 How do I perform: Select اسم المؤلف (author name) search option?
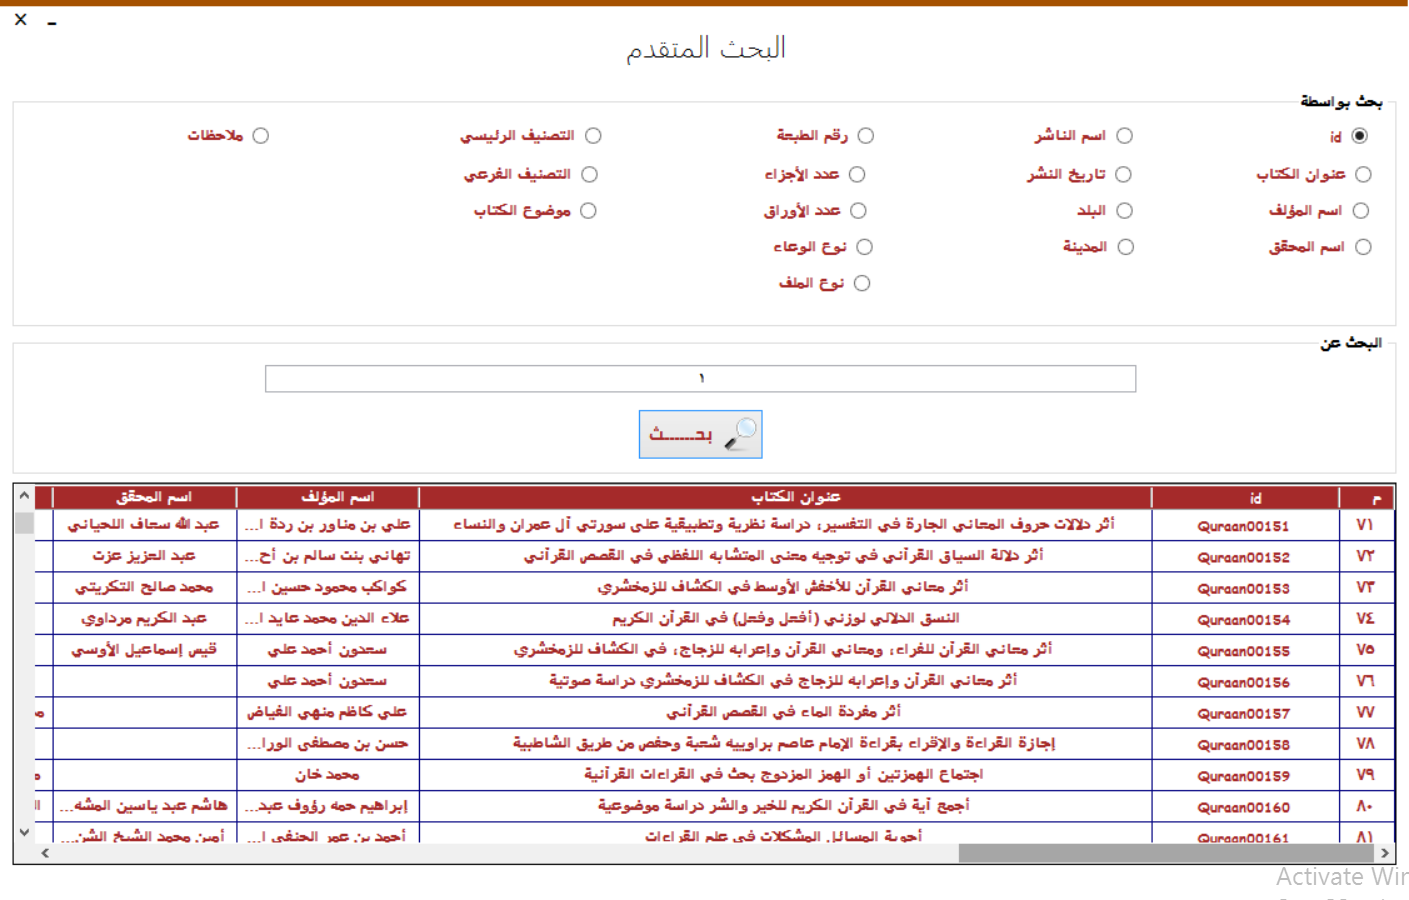pyautogui.click(x=1361, y=210)
